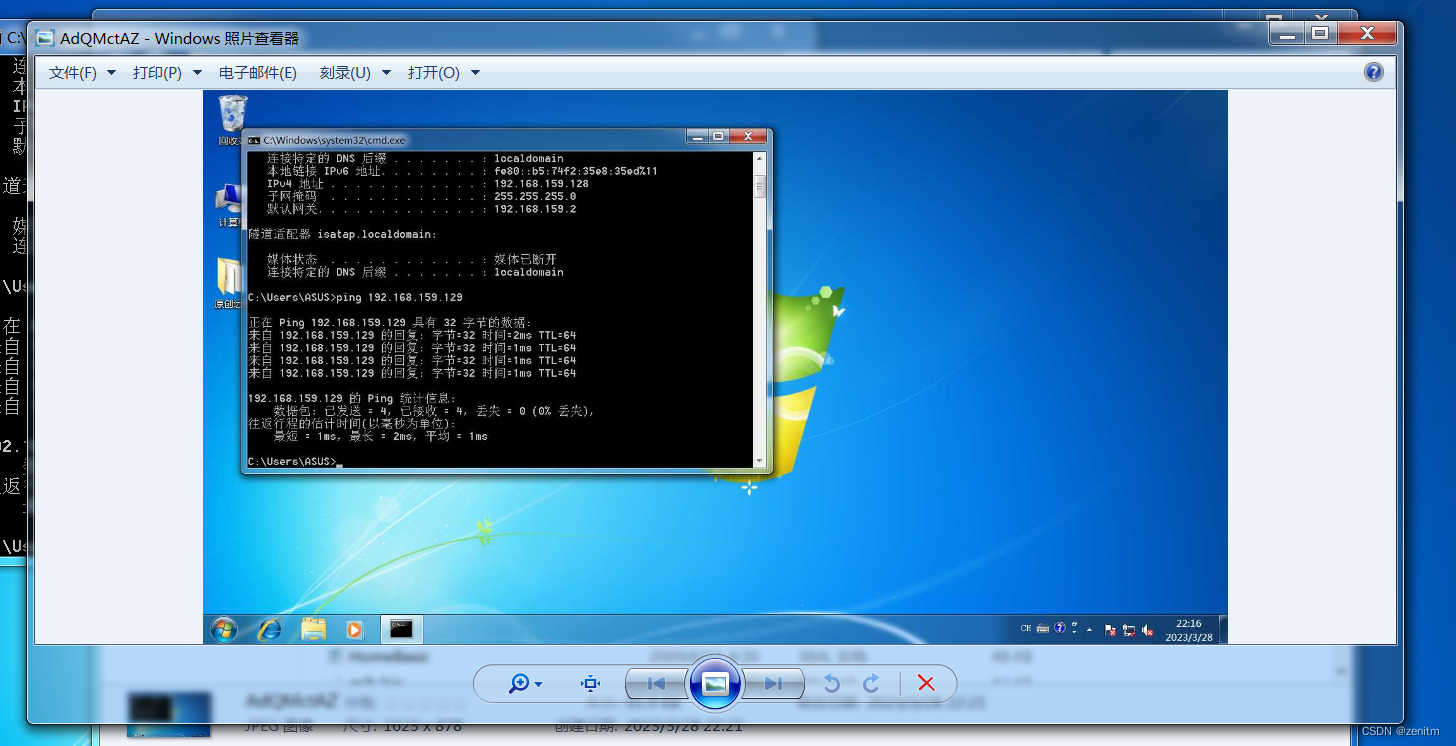Click cmd.exe title text in the picture
Viewport: 1456px width, 746px height.
point(334,141)
